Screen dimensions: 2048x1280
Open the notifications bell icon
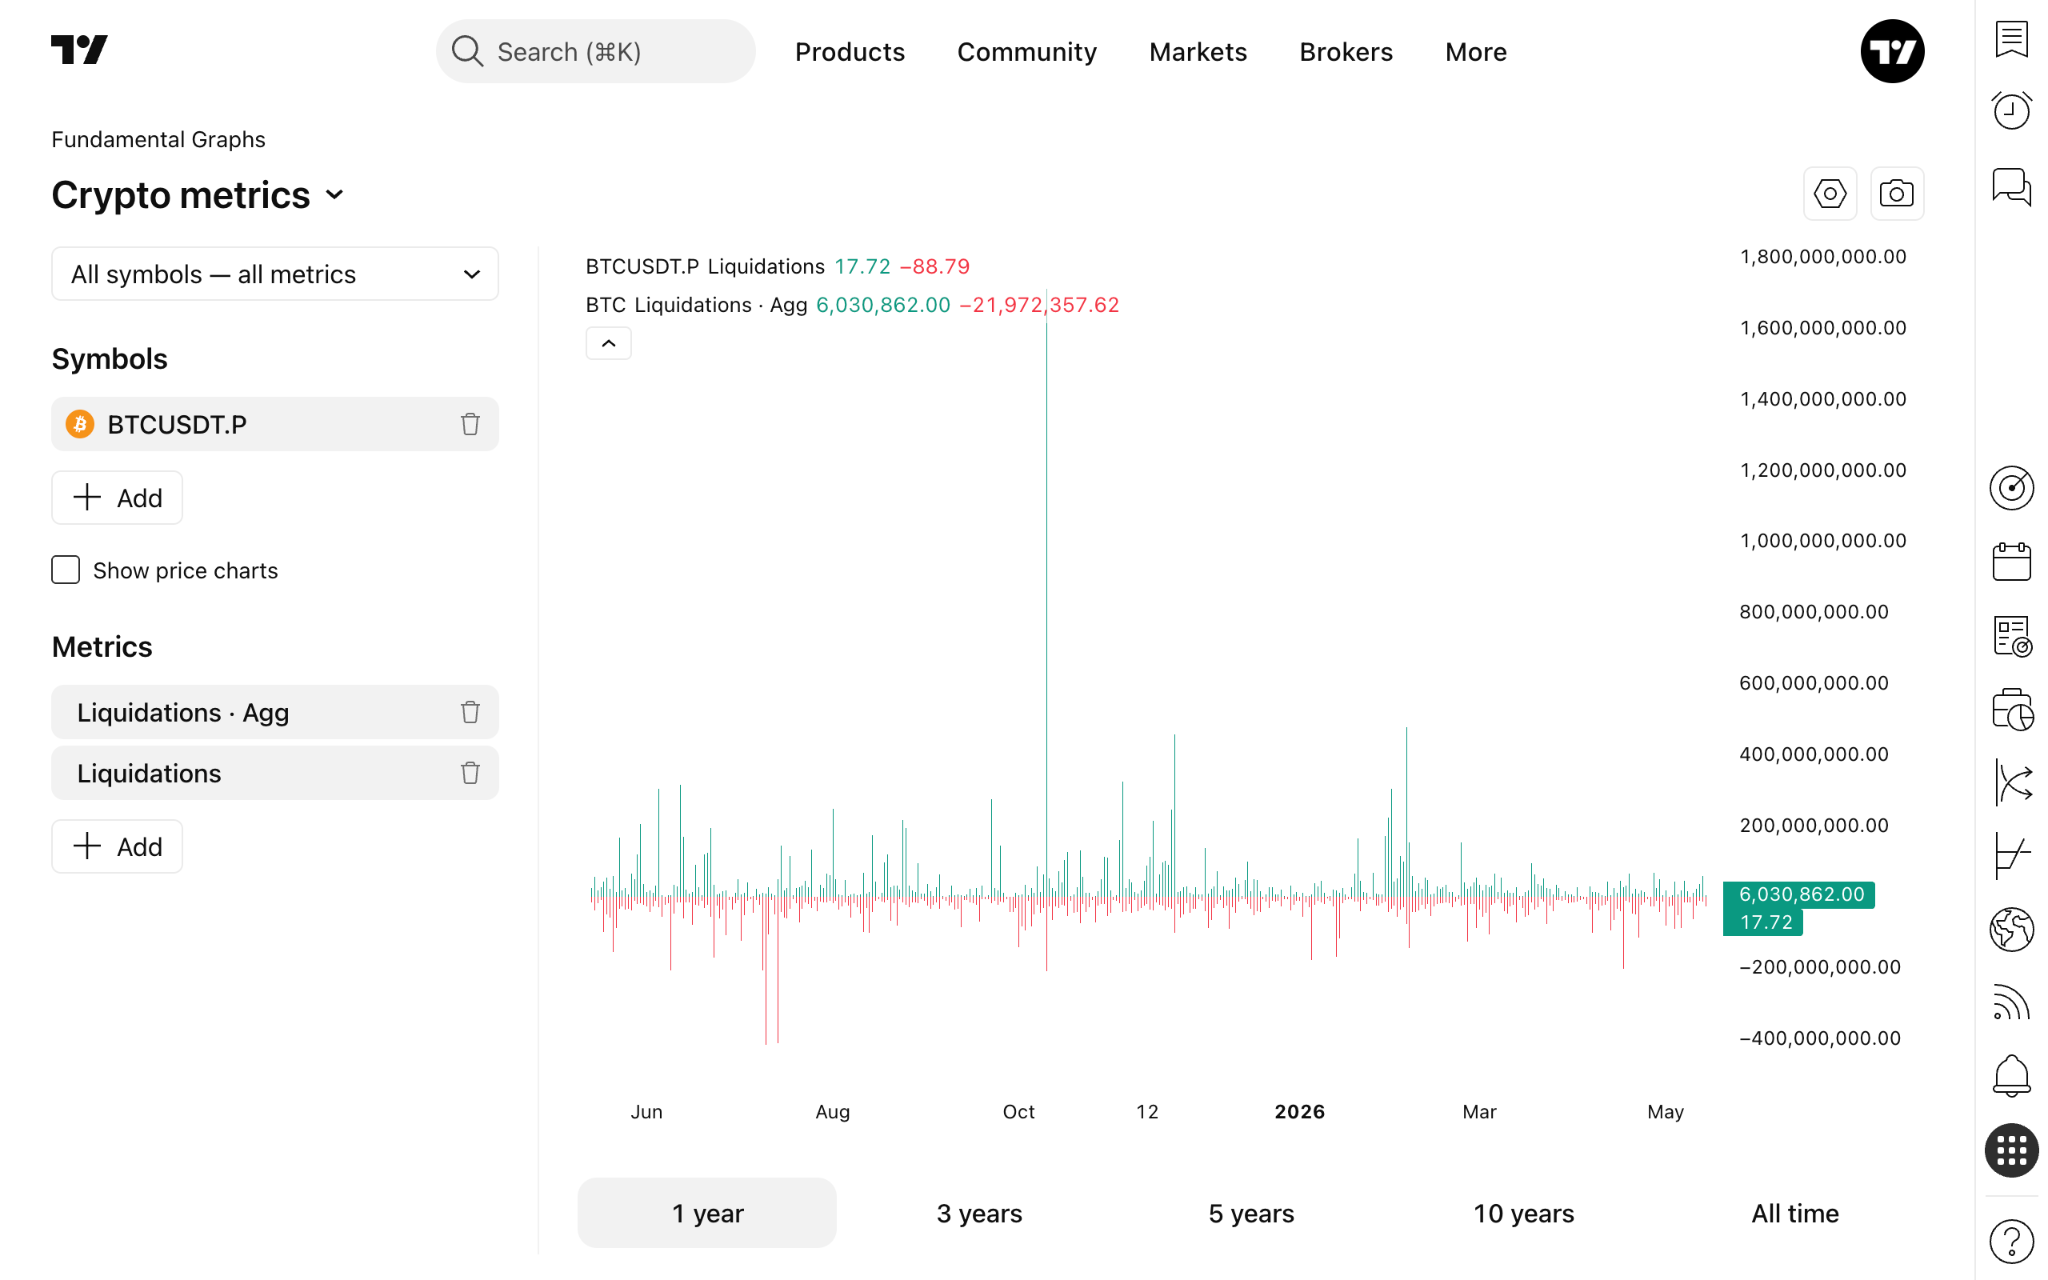(2011, 1076)
